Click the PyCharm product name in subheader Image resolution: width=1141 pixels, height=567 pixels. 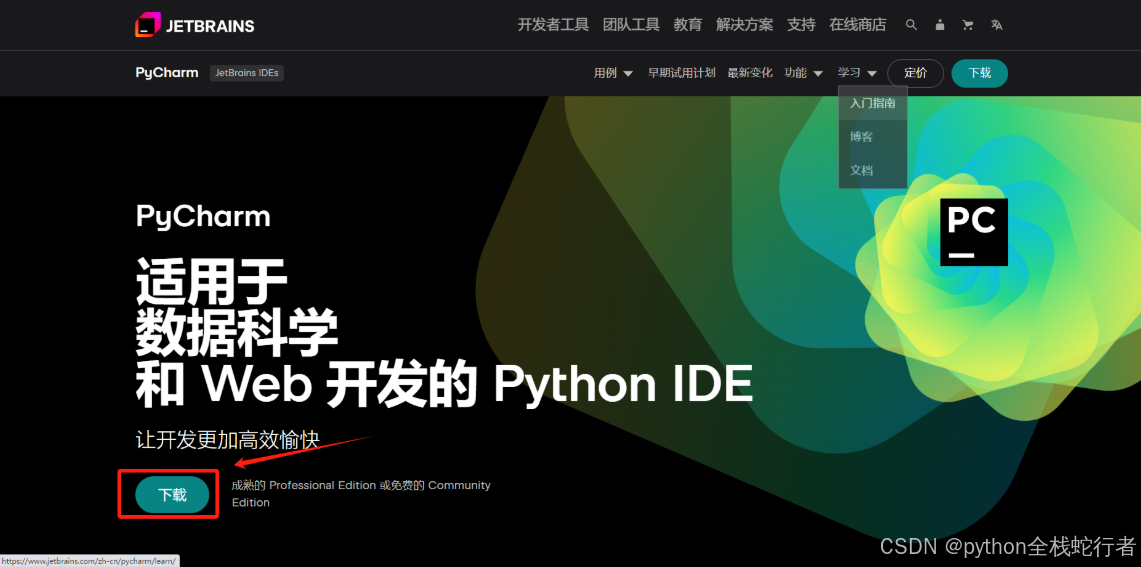coord(167,73)
